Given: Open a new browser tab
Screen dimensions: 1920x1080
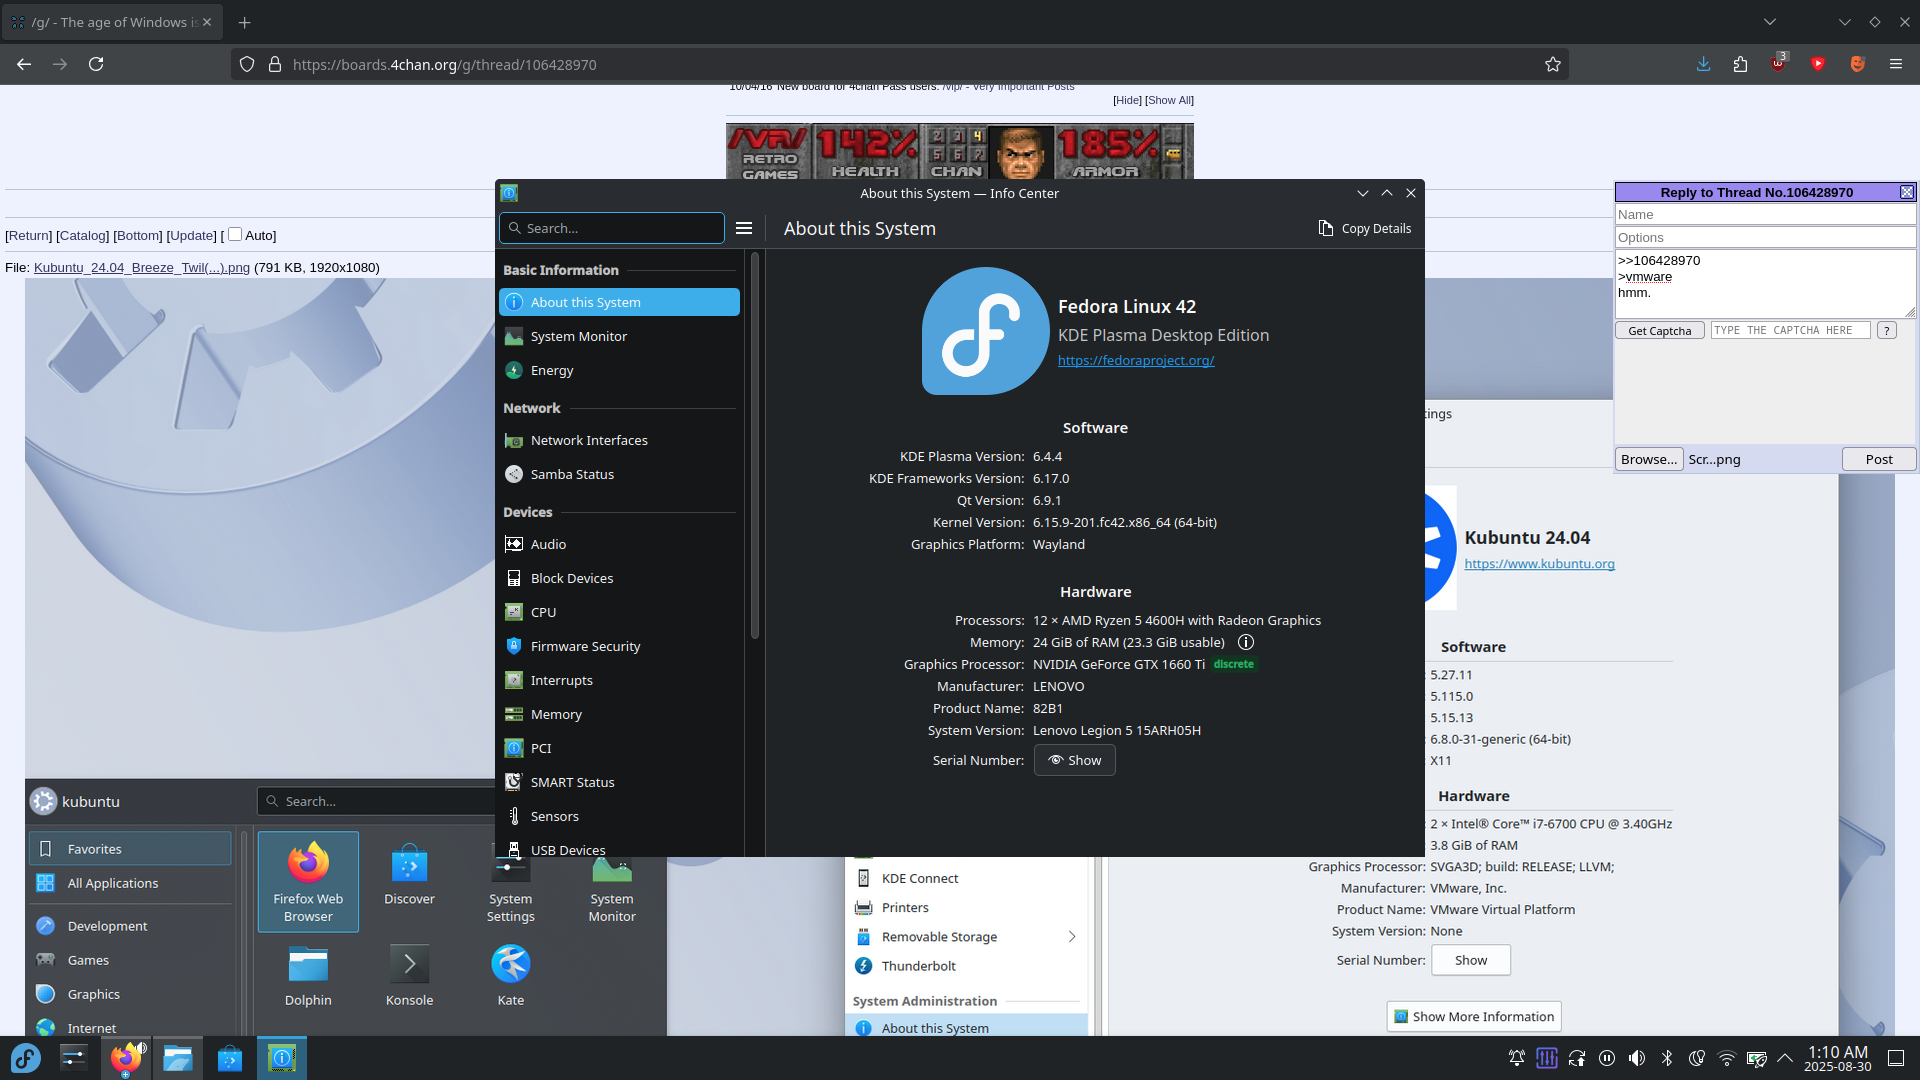Looking at the screenshot, I should (244, 22).
